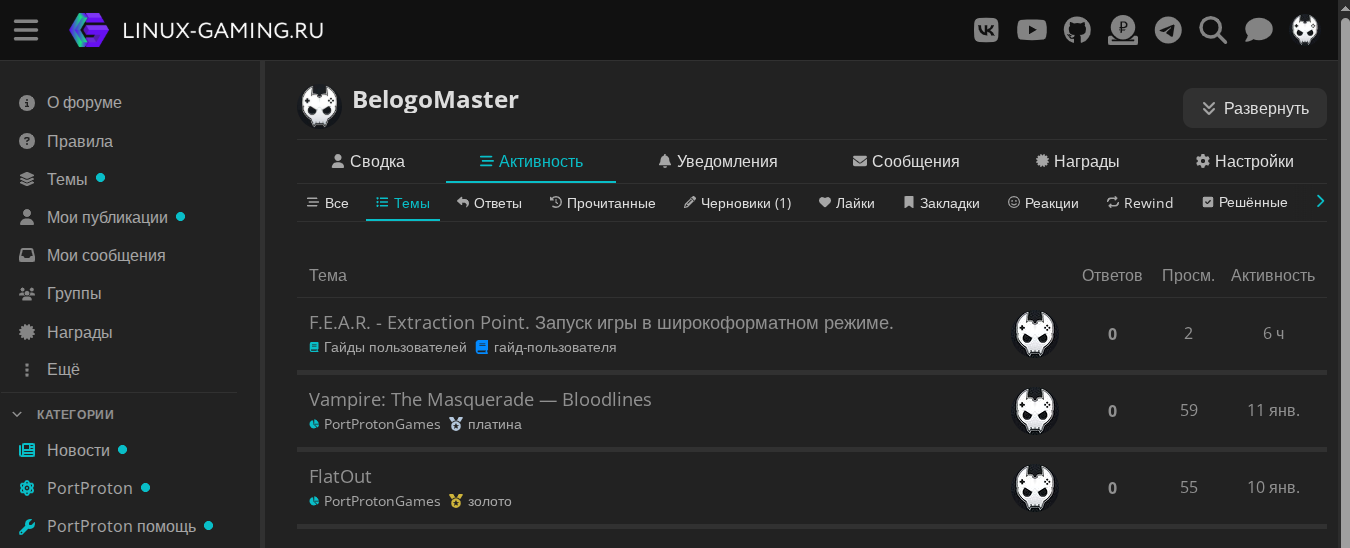Switch to the Уведомления tab
Image resolution: width=1350 pixels, height=548 pixels.
pos(717,161)
